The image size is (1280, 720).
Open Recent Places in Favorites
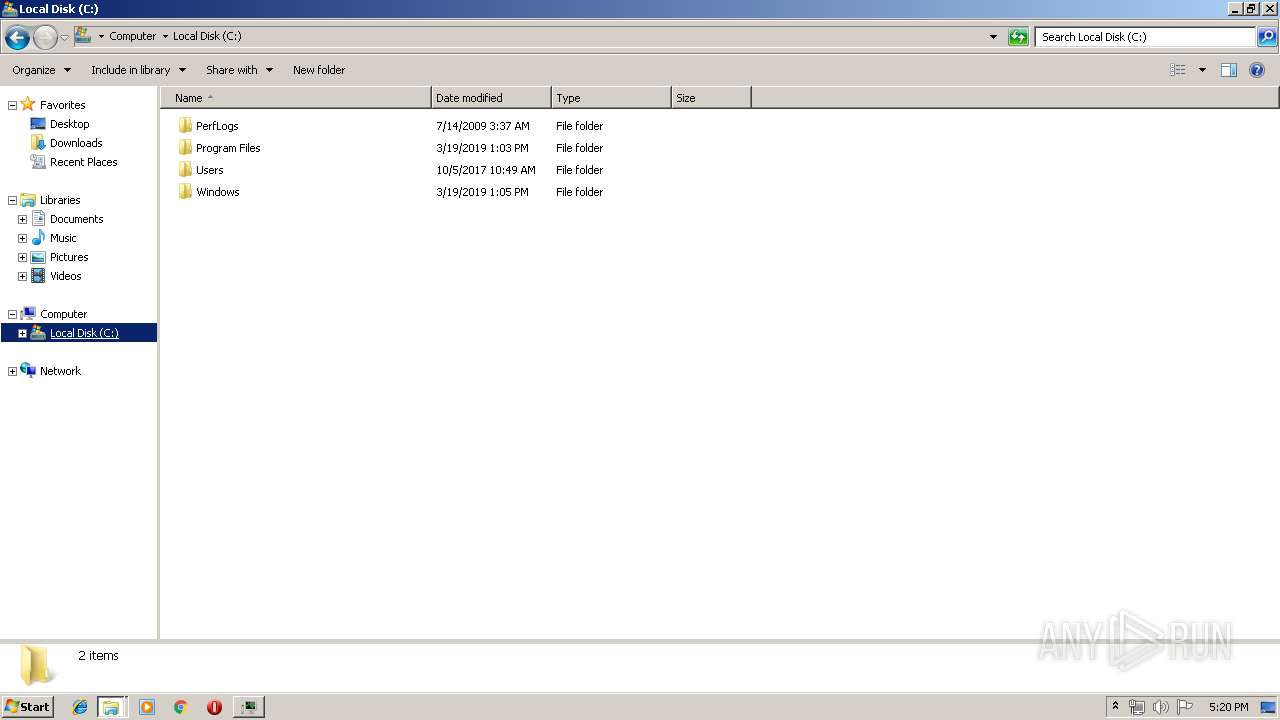tap(83, 162)
